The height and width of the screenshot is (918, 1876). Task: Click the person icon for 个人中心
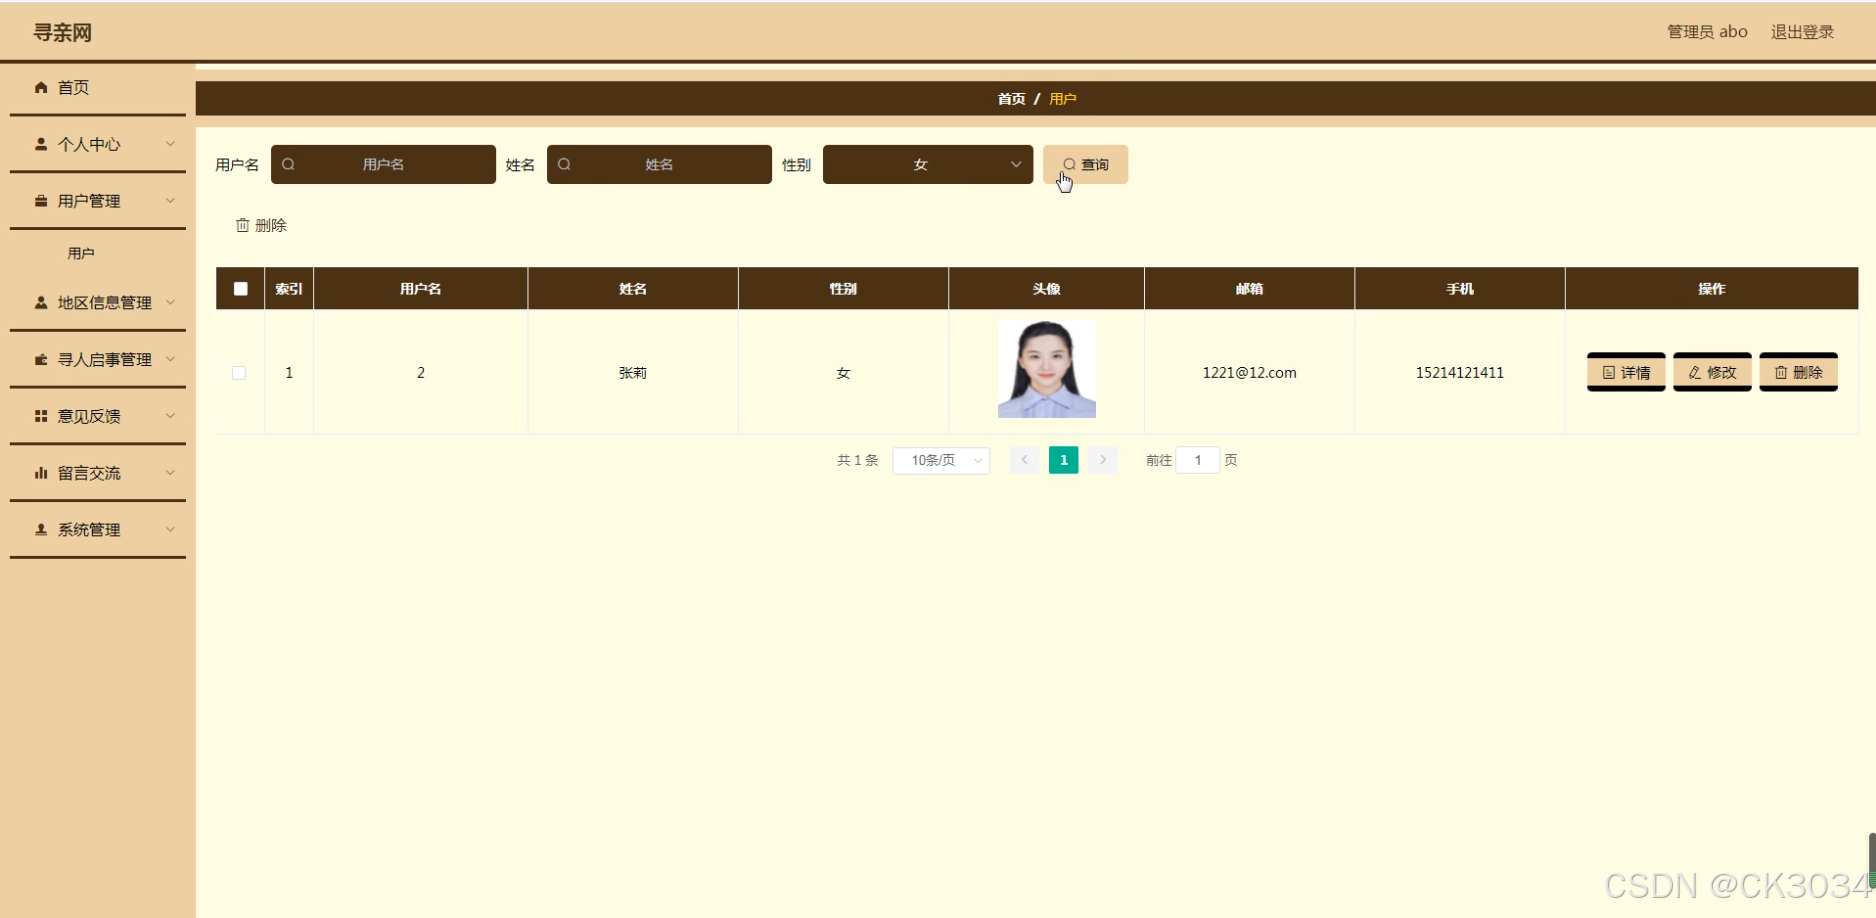(x=41, y=144)
